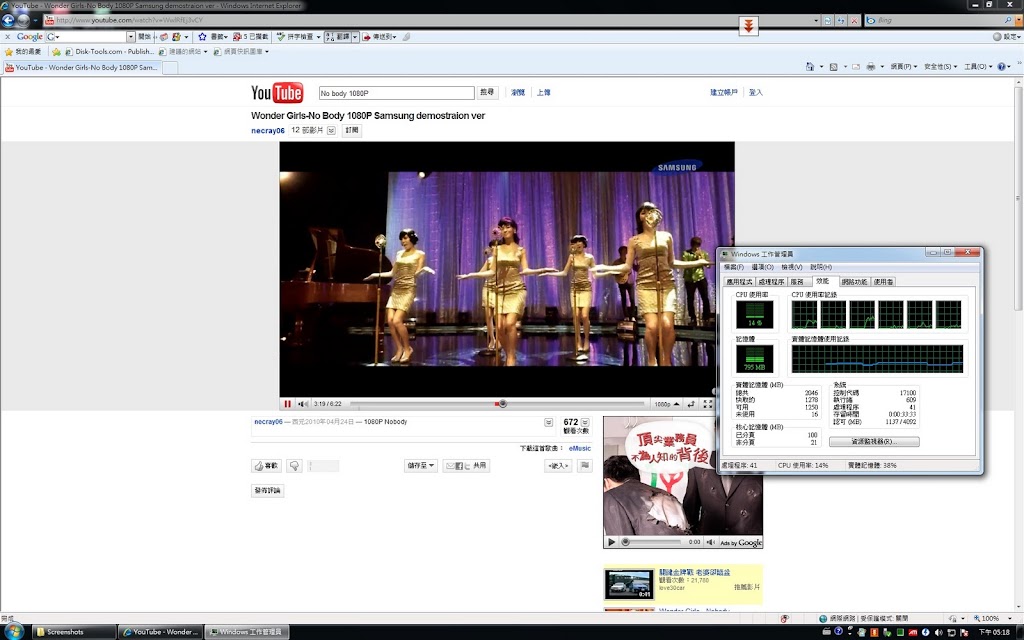
Task: Click the YouTube upload link in the header
Action: (543, 93)
